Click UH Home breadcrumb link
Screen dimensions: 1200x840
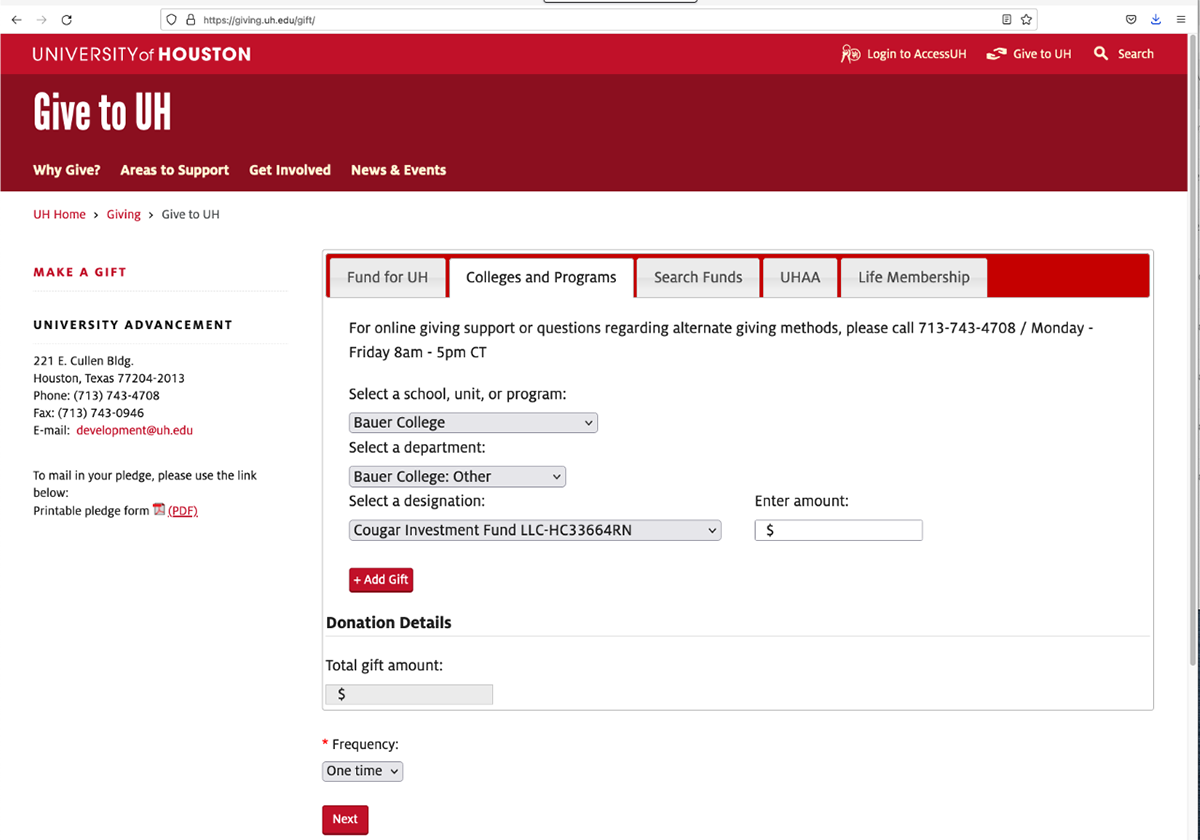point(59,214)
